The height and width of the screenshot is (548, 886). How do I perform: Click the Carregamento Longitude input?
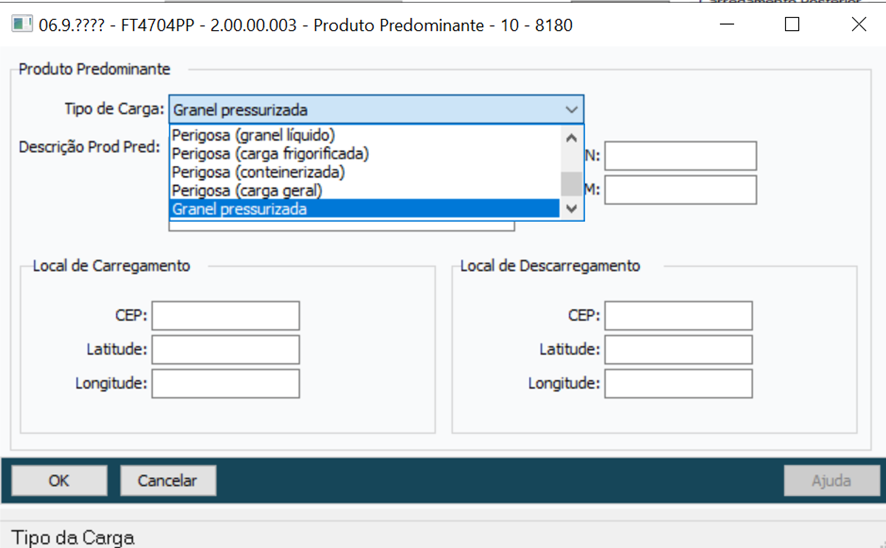click(x=225, y=383)
